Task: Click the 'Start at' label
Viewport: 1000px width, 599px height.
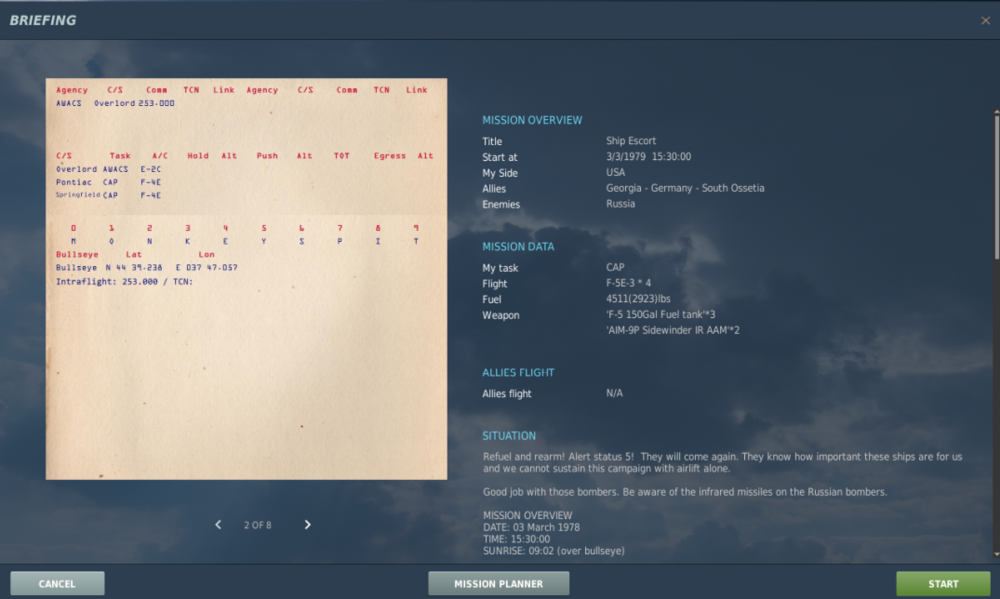Action: (499, 157)
